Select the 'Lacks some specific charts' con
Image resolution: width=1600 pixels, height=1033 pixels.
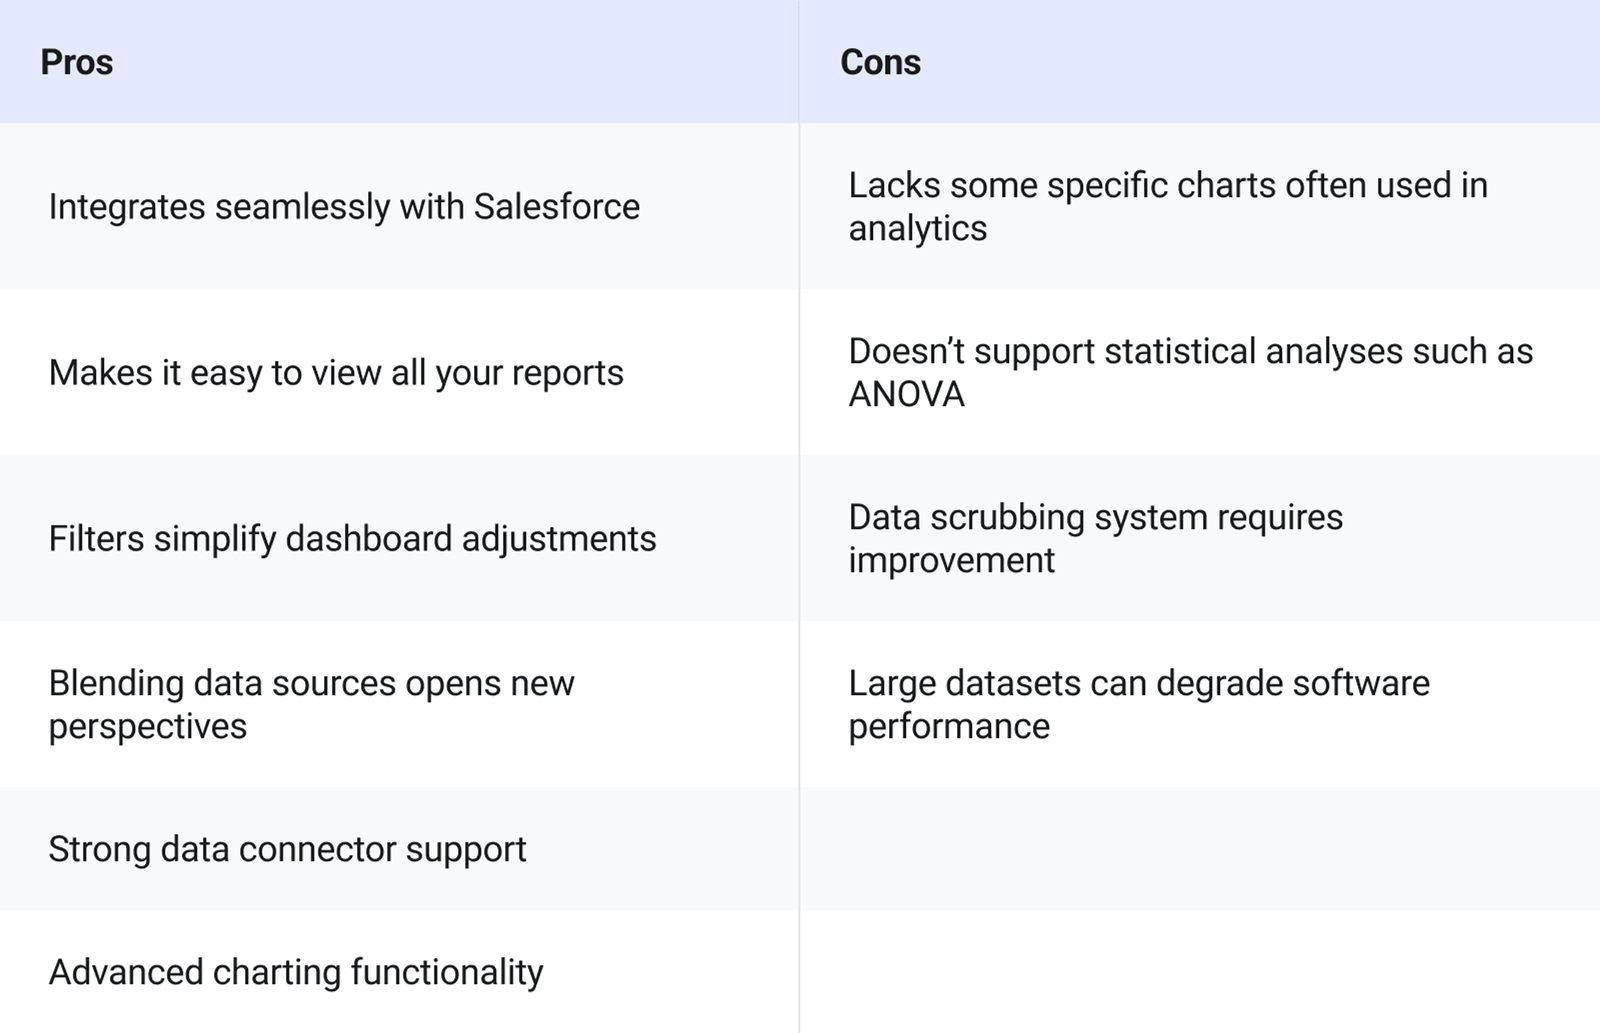point(1167,206)
